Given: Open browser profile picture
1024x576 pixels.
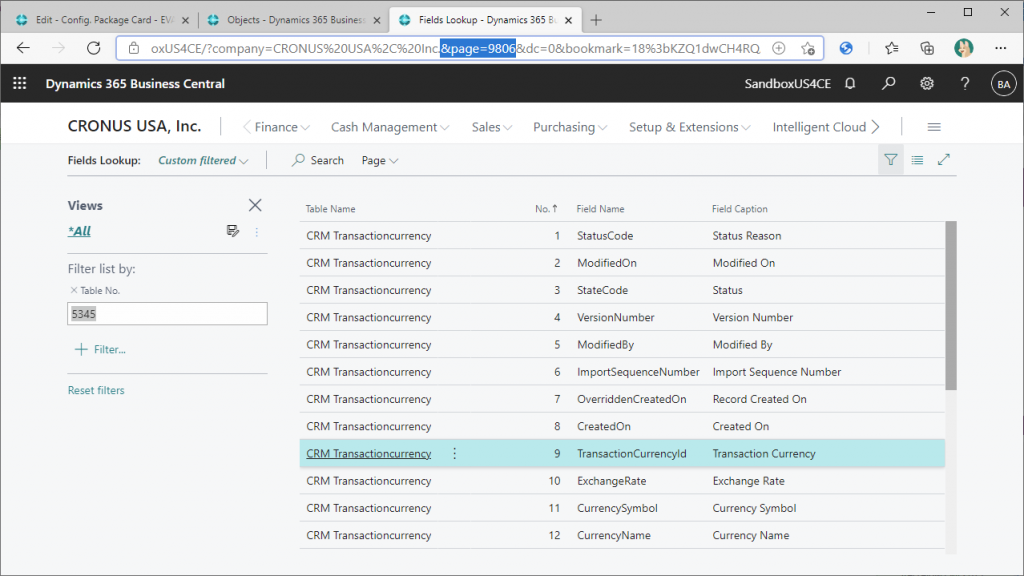Looking at the screenshot, I should pyautogui.click(x=963, y=48).
